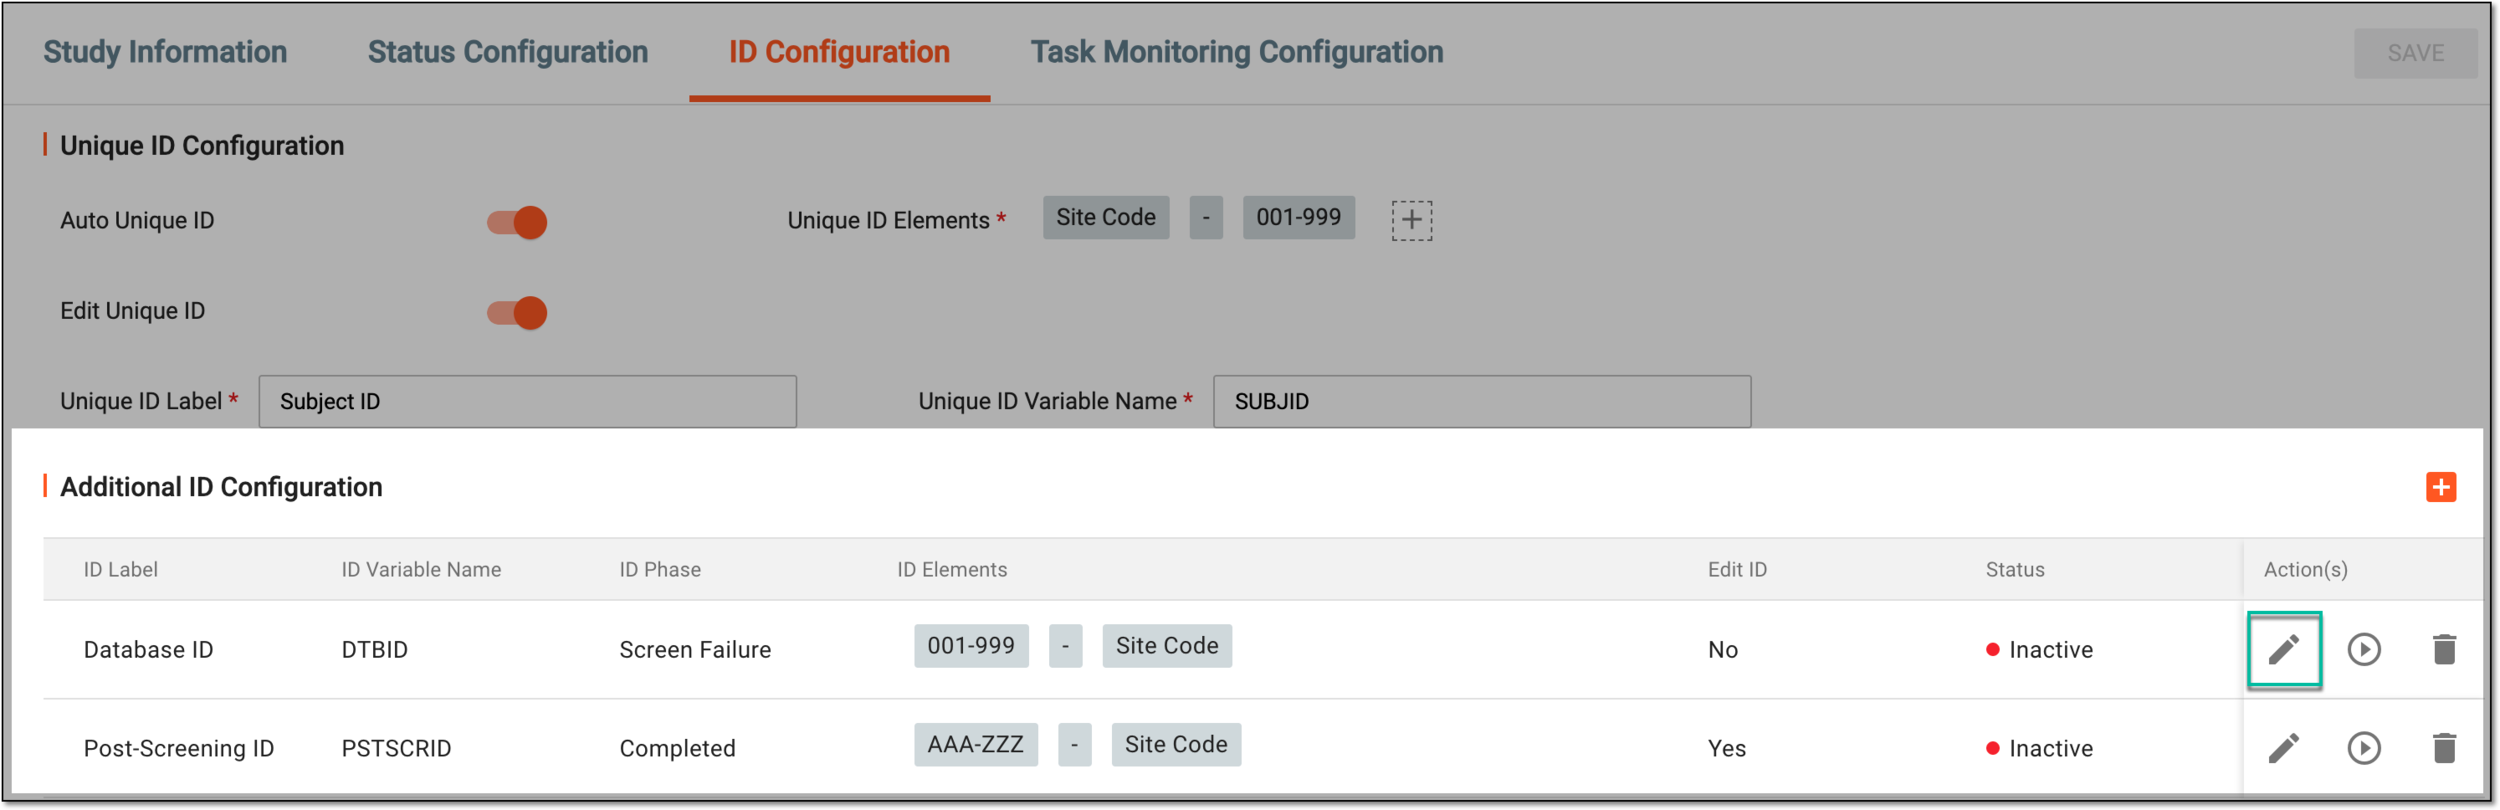Click the Completed phase cell
Image resolution: width=2500 pixels, height=810 pixels.
[x=677, y=749]
